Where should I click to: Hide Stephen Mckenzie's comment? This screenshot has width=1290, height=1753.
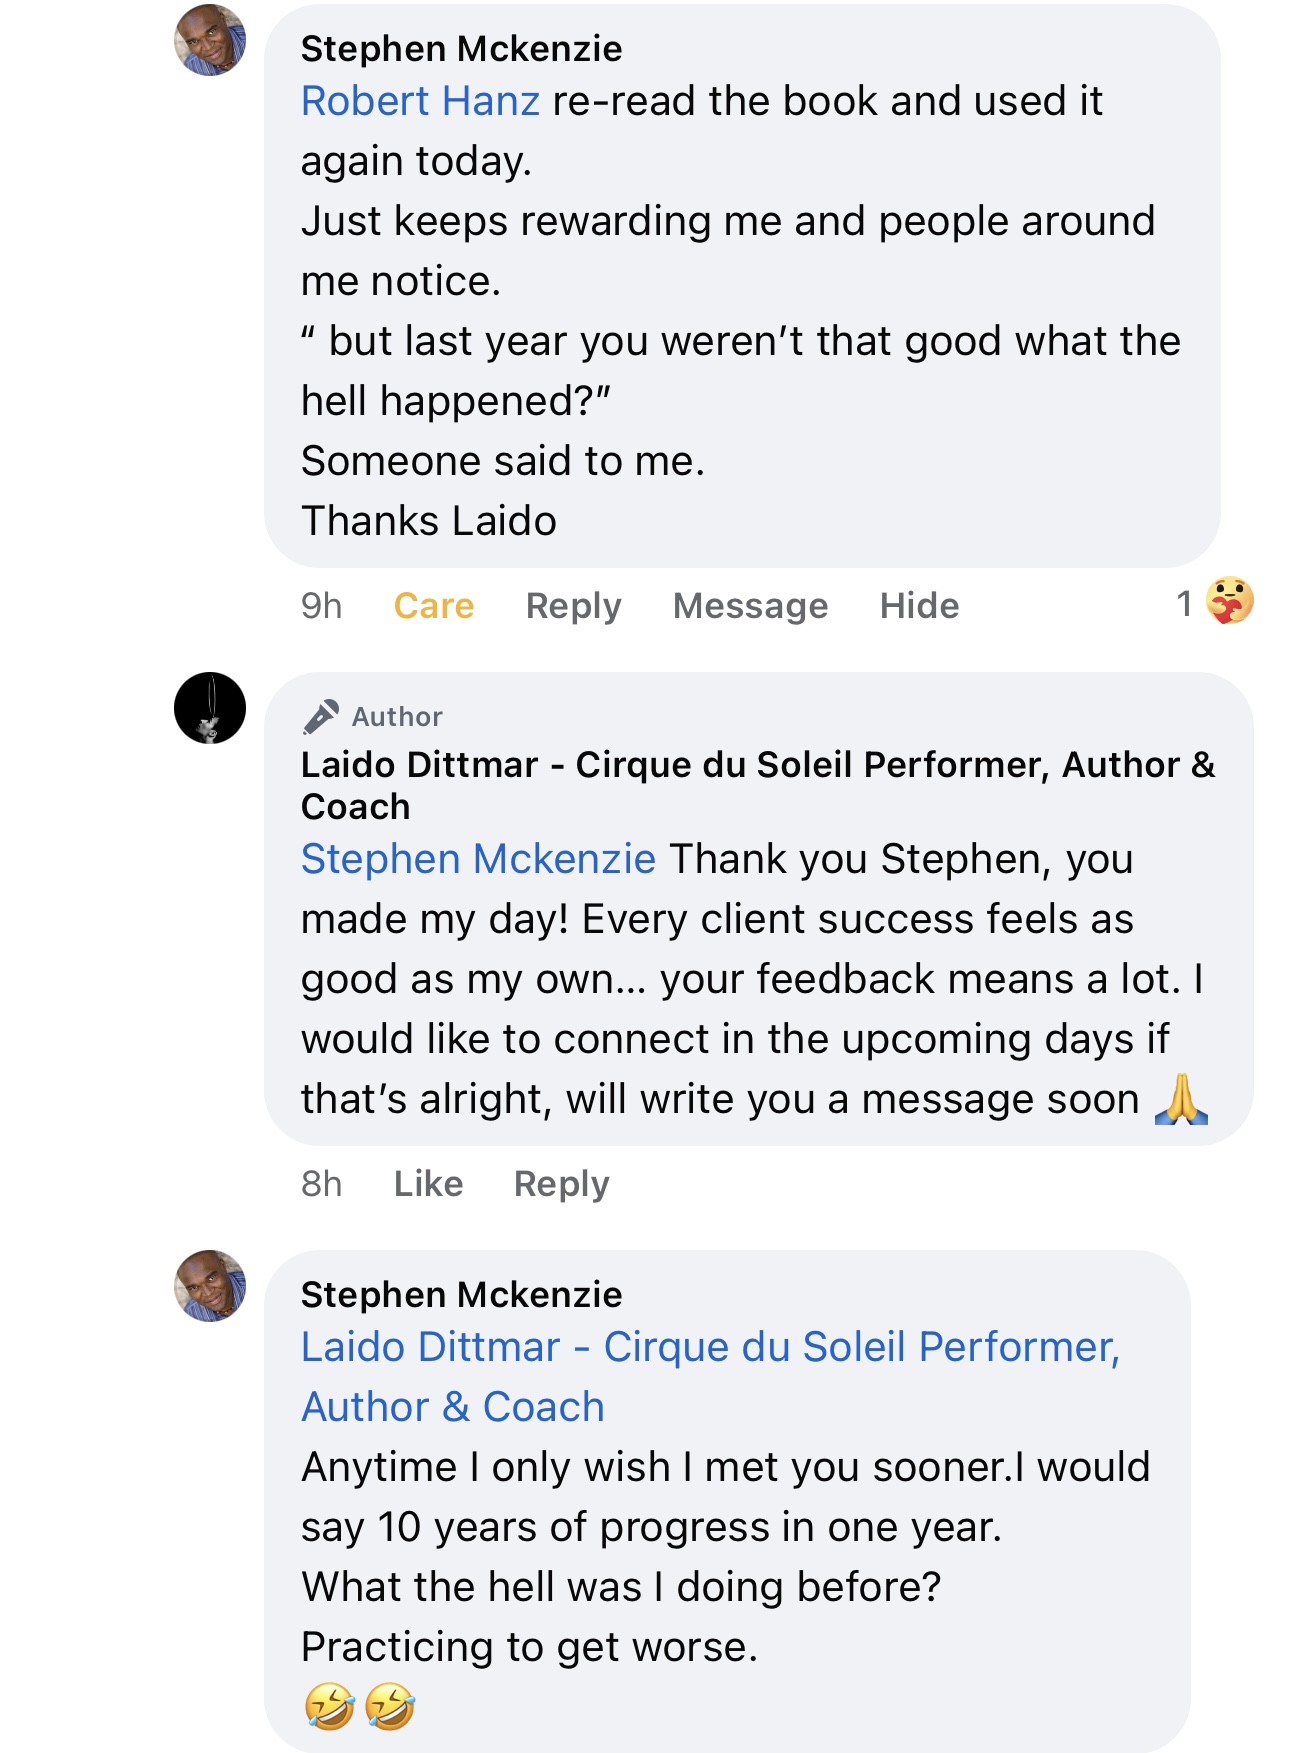tap(920, 606)
